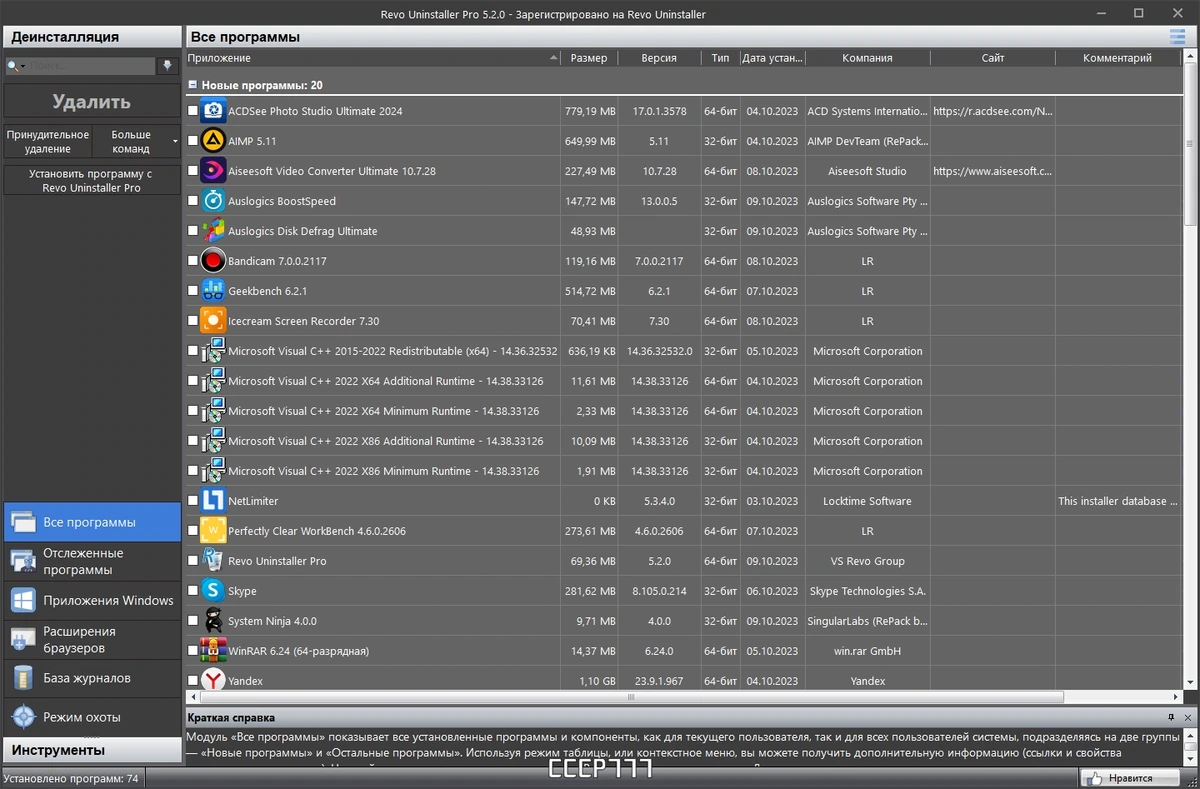The height and width of the screenshot is (789, 1200).
Task: Open the База журналов module
Action: coord(92,678)
